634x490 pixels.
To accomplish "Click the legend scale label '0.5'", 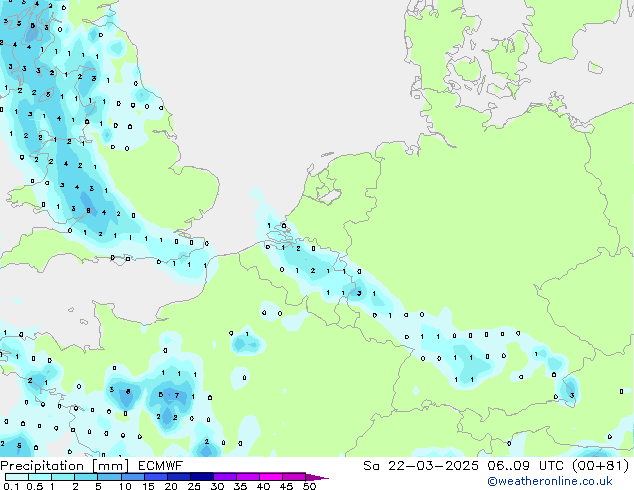I will (35, 486).
